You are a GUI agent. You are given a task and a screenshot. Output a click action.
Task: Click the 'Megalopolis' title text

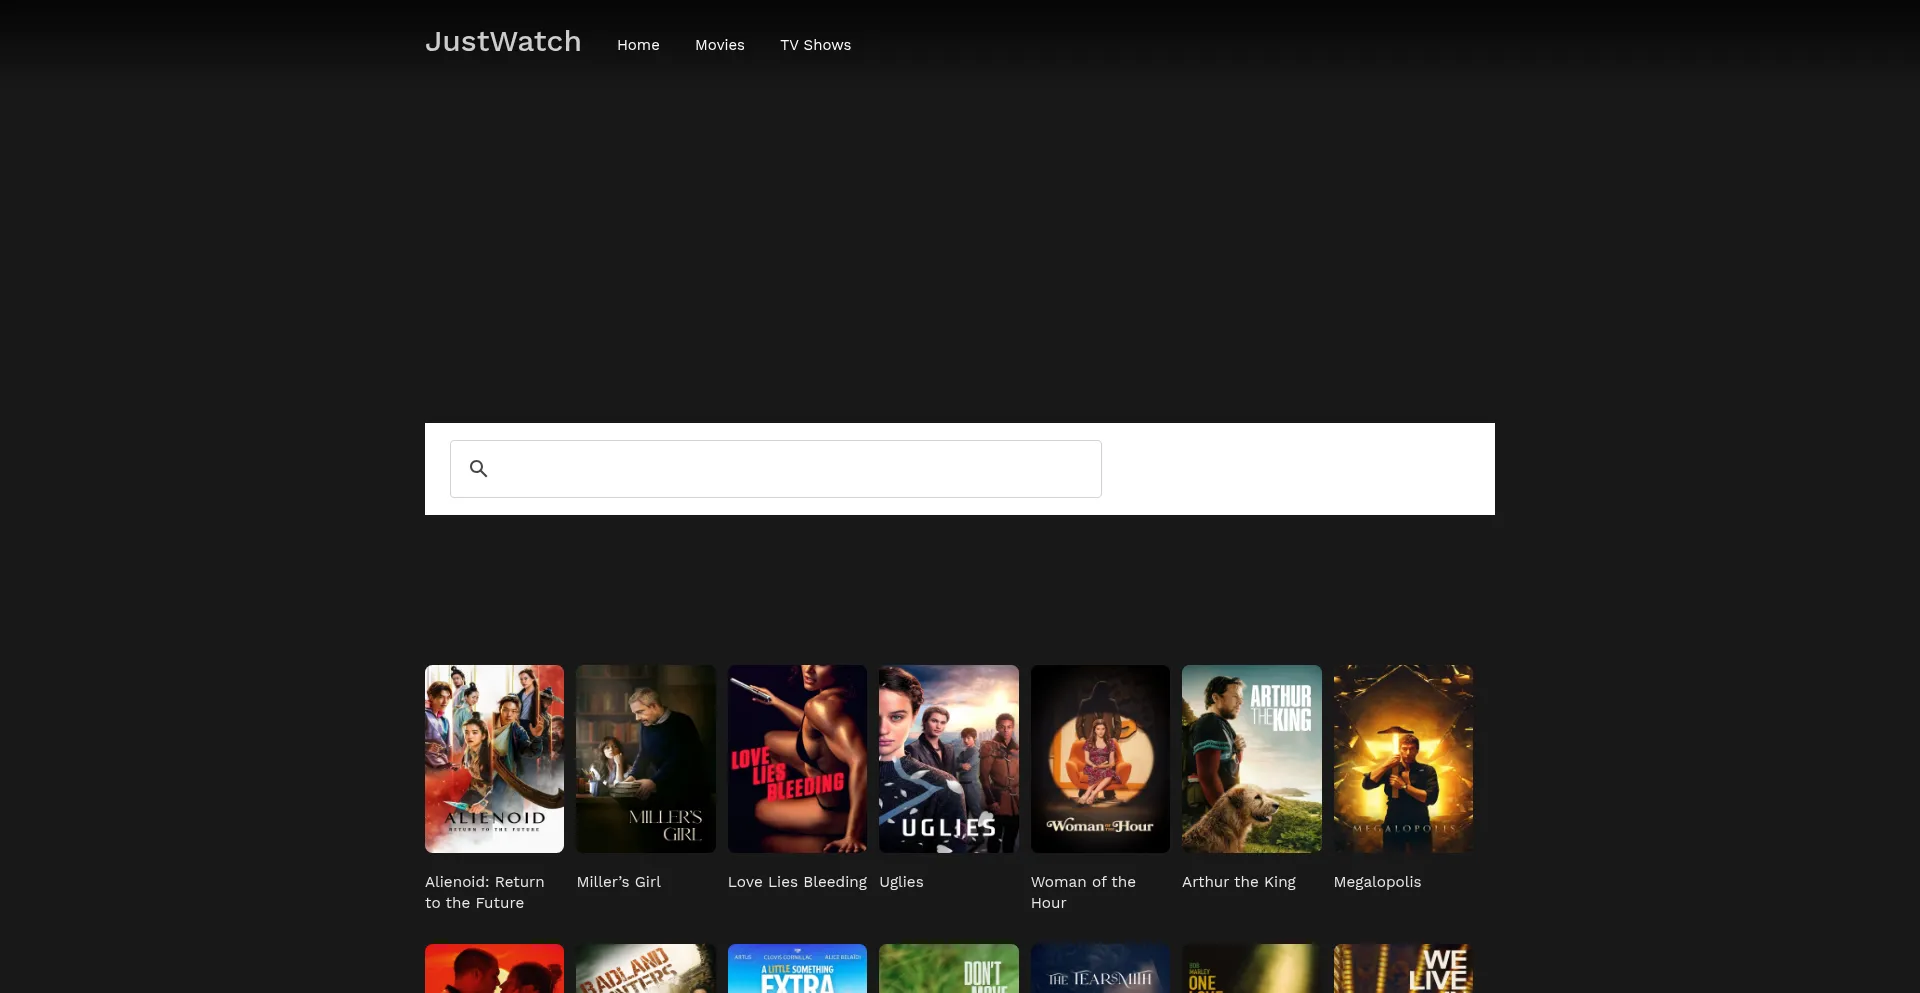click(1377, 882)
